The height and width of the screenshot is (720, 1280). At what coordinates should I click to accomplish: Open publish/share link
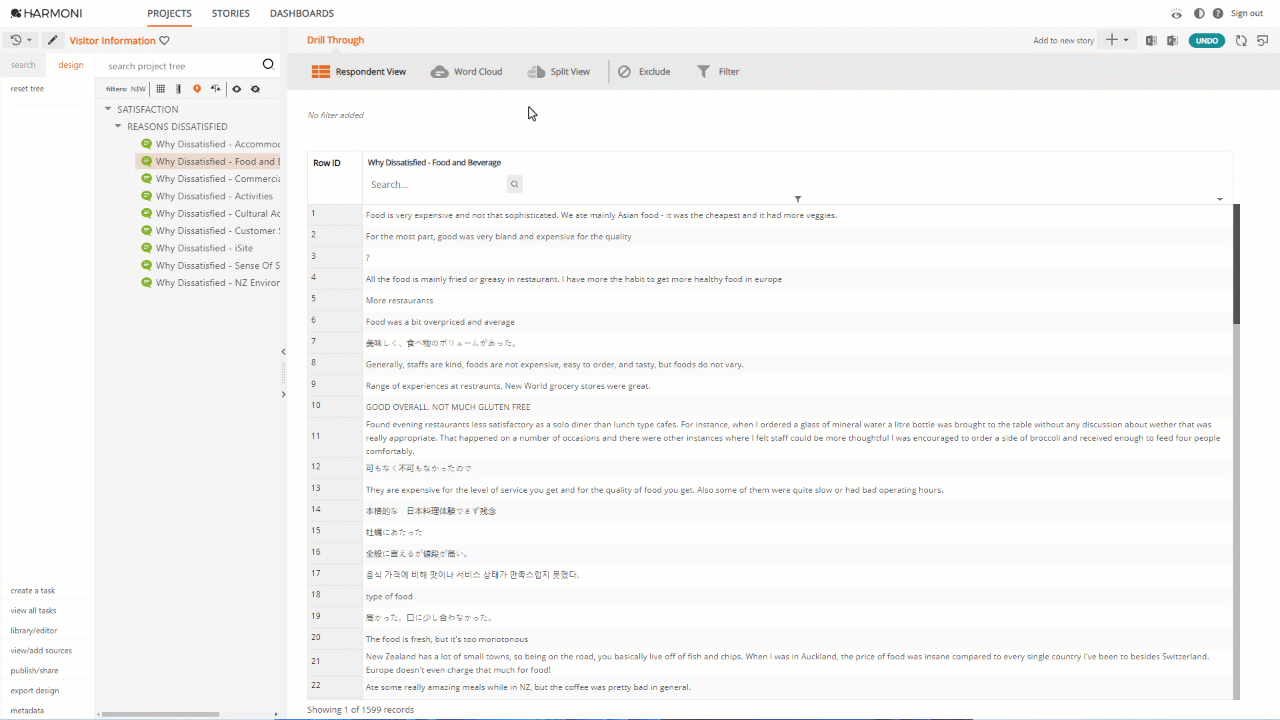pos(34,670)
